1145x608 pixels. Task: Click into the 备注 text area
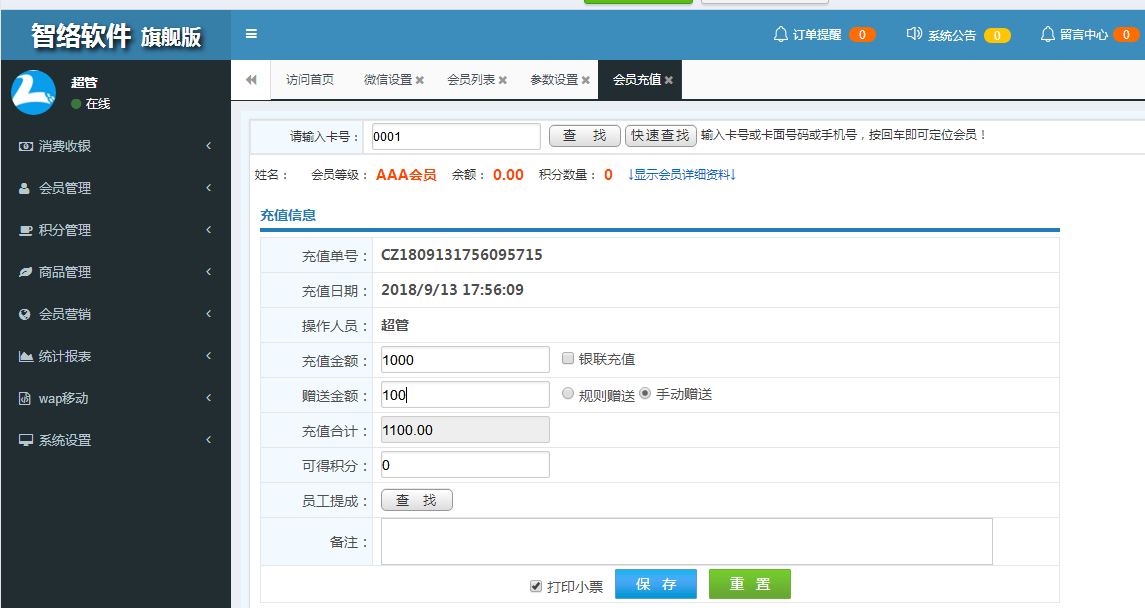pyautogui.click(x=686, y=541)
